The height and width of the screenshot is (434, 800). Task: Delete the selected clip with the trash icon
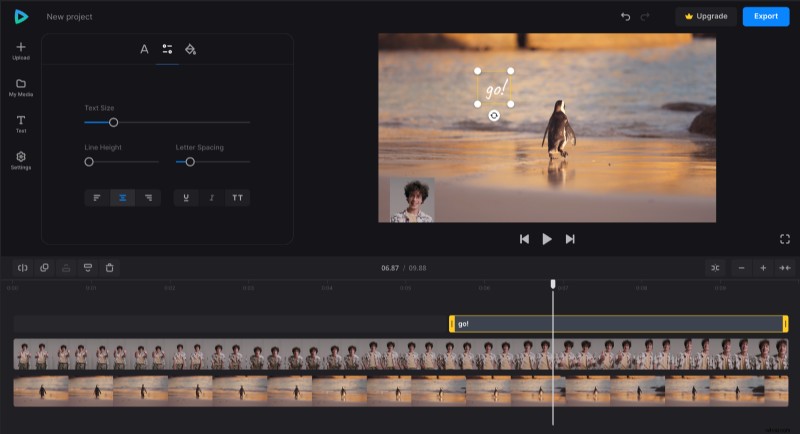(x=109, y=268)
